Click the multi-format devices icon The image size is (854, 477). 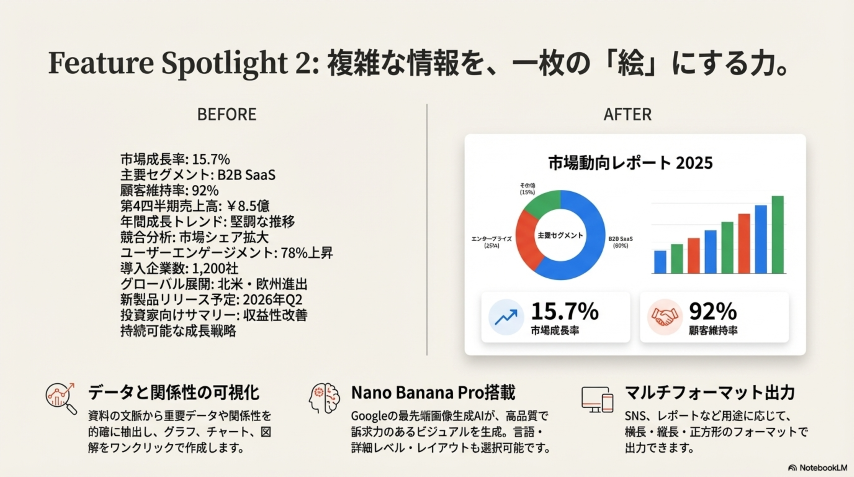(596, 399)
